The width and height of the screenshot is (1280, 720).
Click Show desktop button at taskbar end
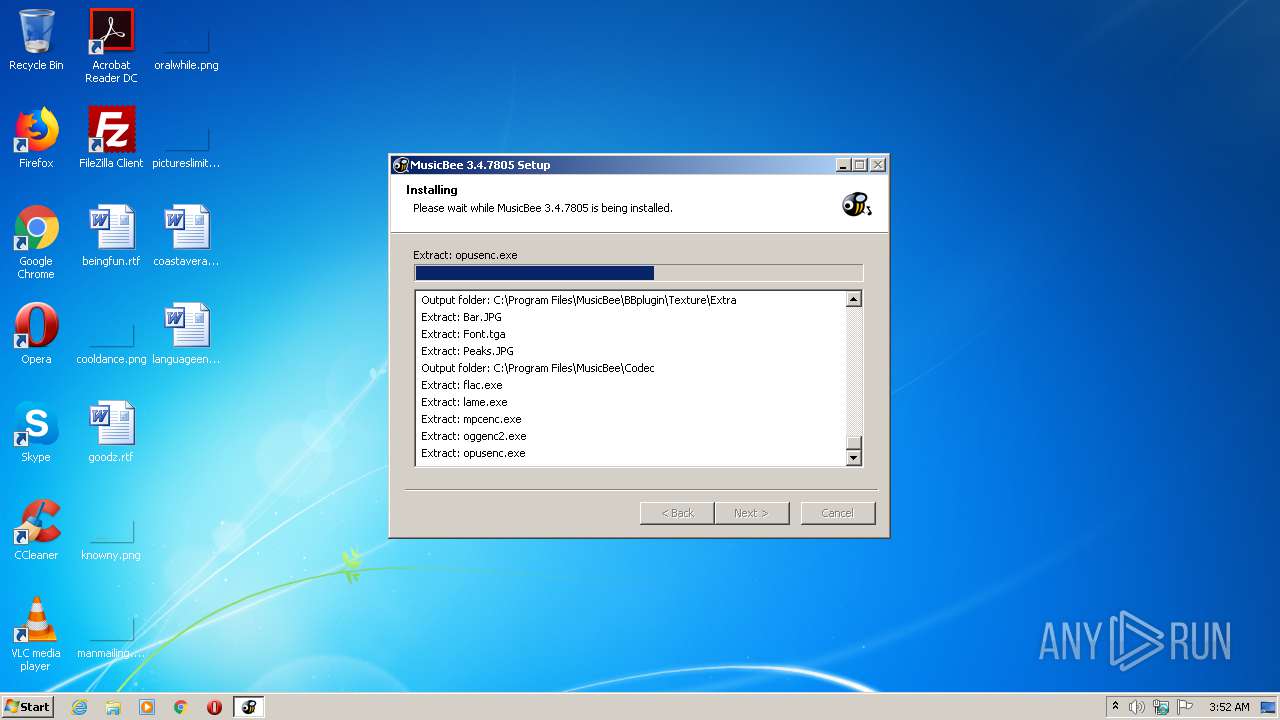(1268, 707)
